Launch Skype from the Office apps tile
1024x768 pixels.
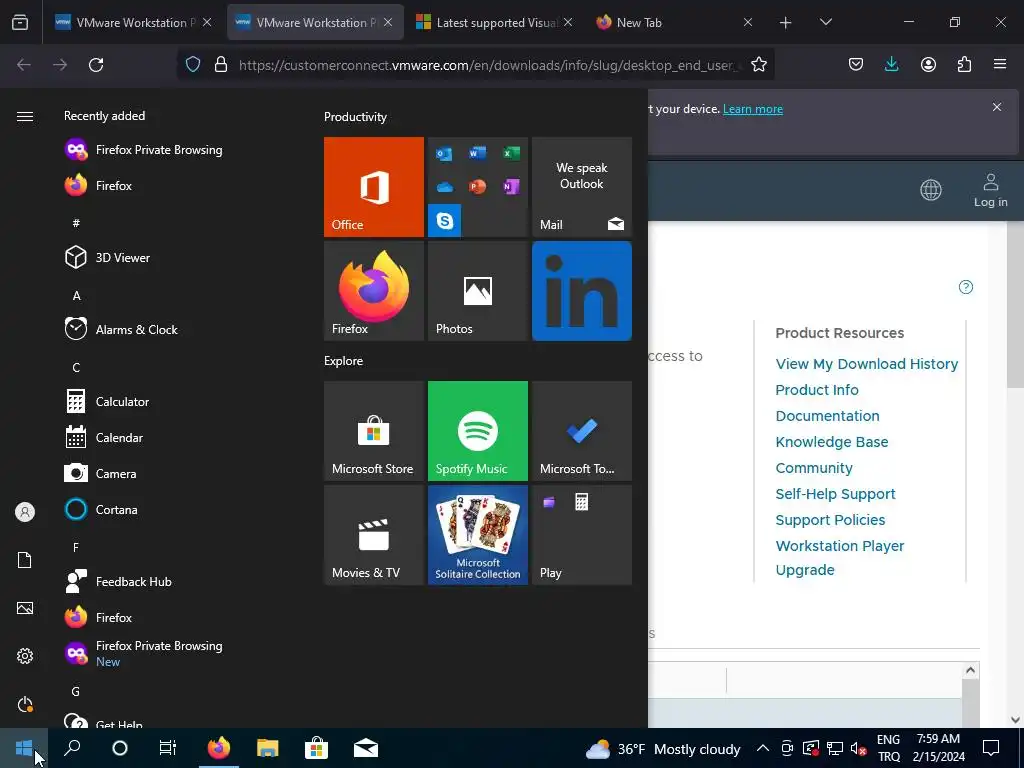coord(445,221)
